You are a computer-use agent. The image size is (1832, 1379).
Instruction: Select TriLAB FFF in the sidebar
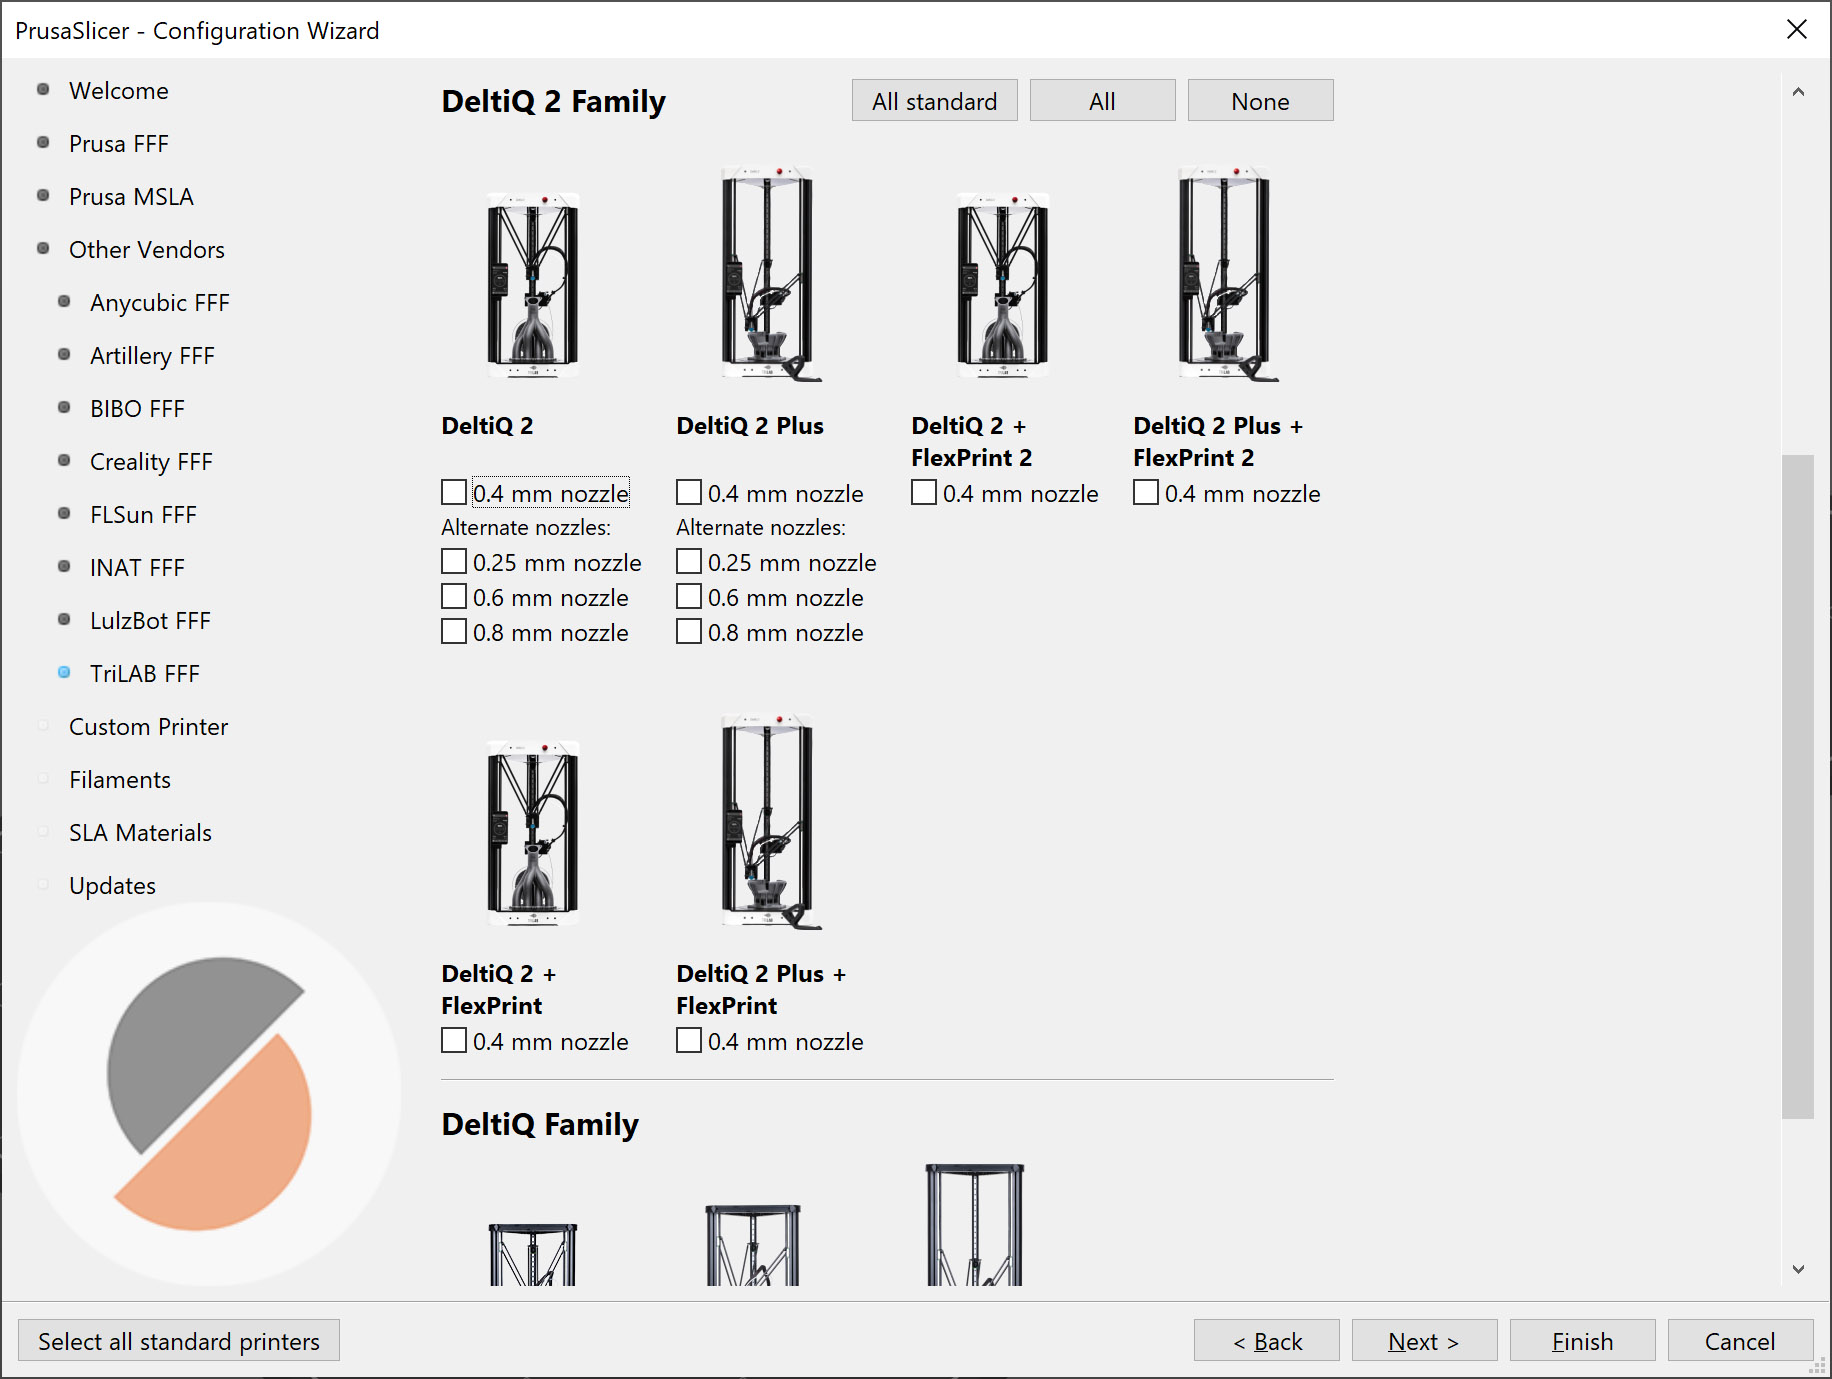coord(145,674)
